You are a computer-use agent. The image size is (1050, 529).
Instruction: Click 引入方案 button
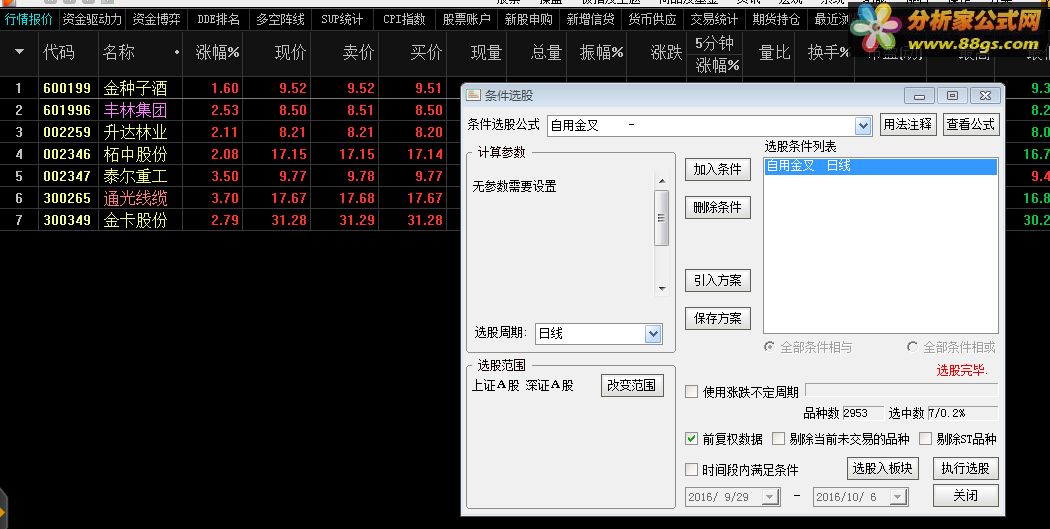pyautogui.click(x=717, y=281)
